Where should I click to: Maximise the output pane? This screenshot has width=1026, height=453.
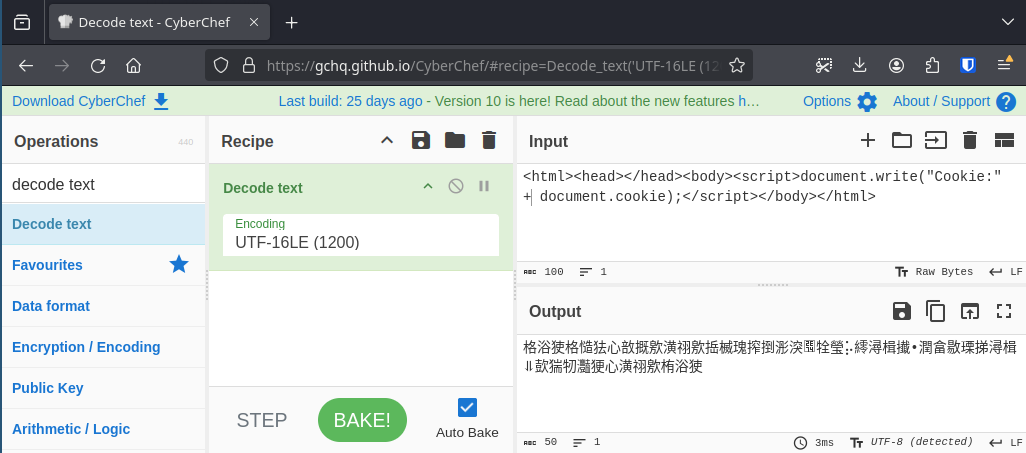pos(1004,311)
